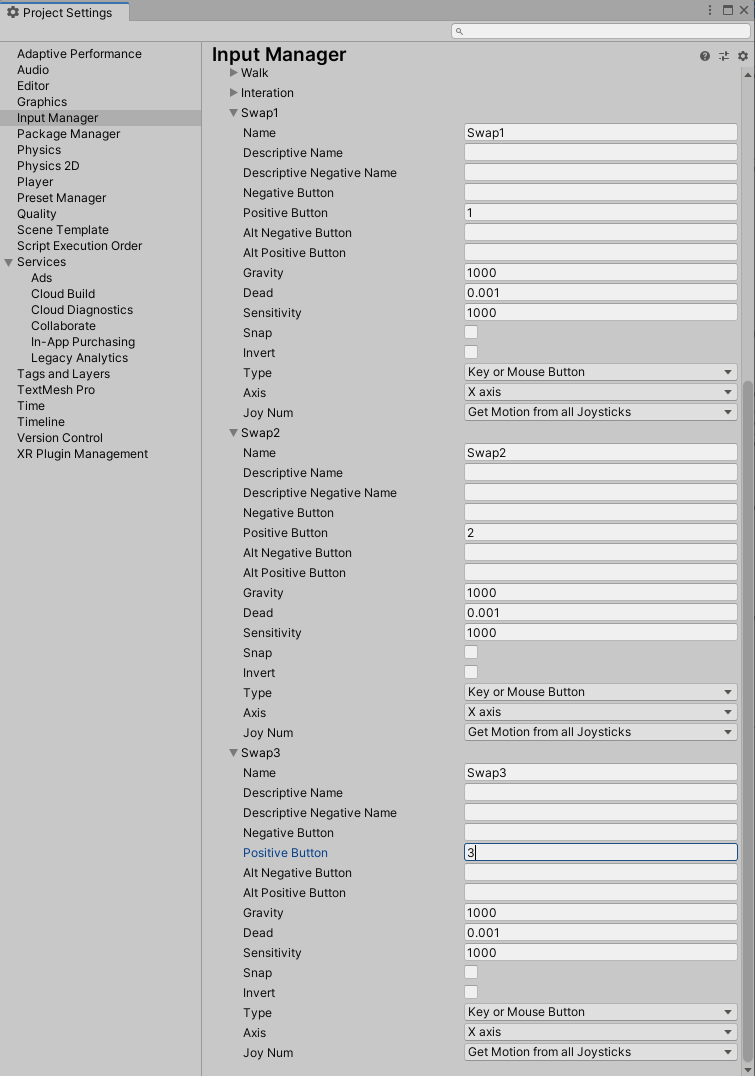Collapse the Swap3 axis foldout
This screenshot has width=755, height=1076.
(x=233, y=752)
